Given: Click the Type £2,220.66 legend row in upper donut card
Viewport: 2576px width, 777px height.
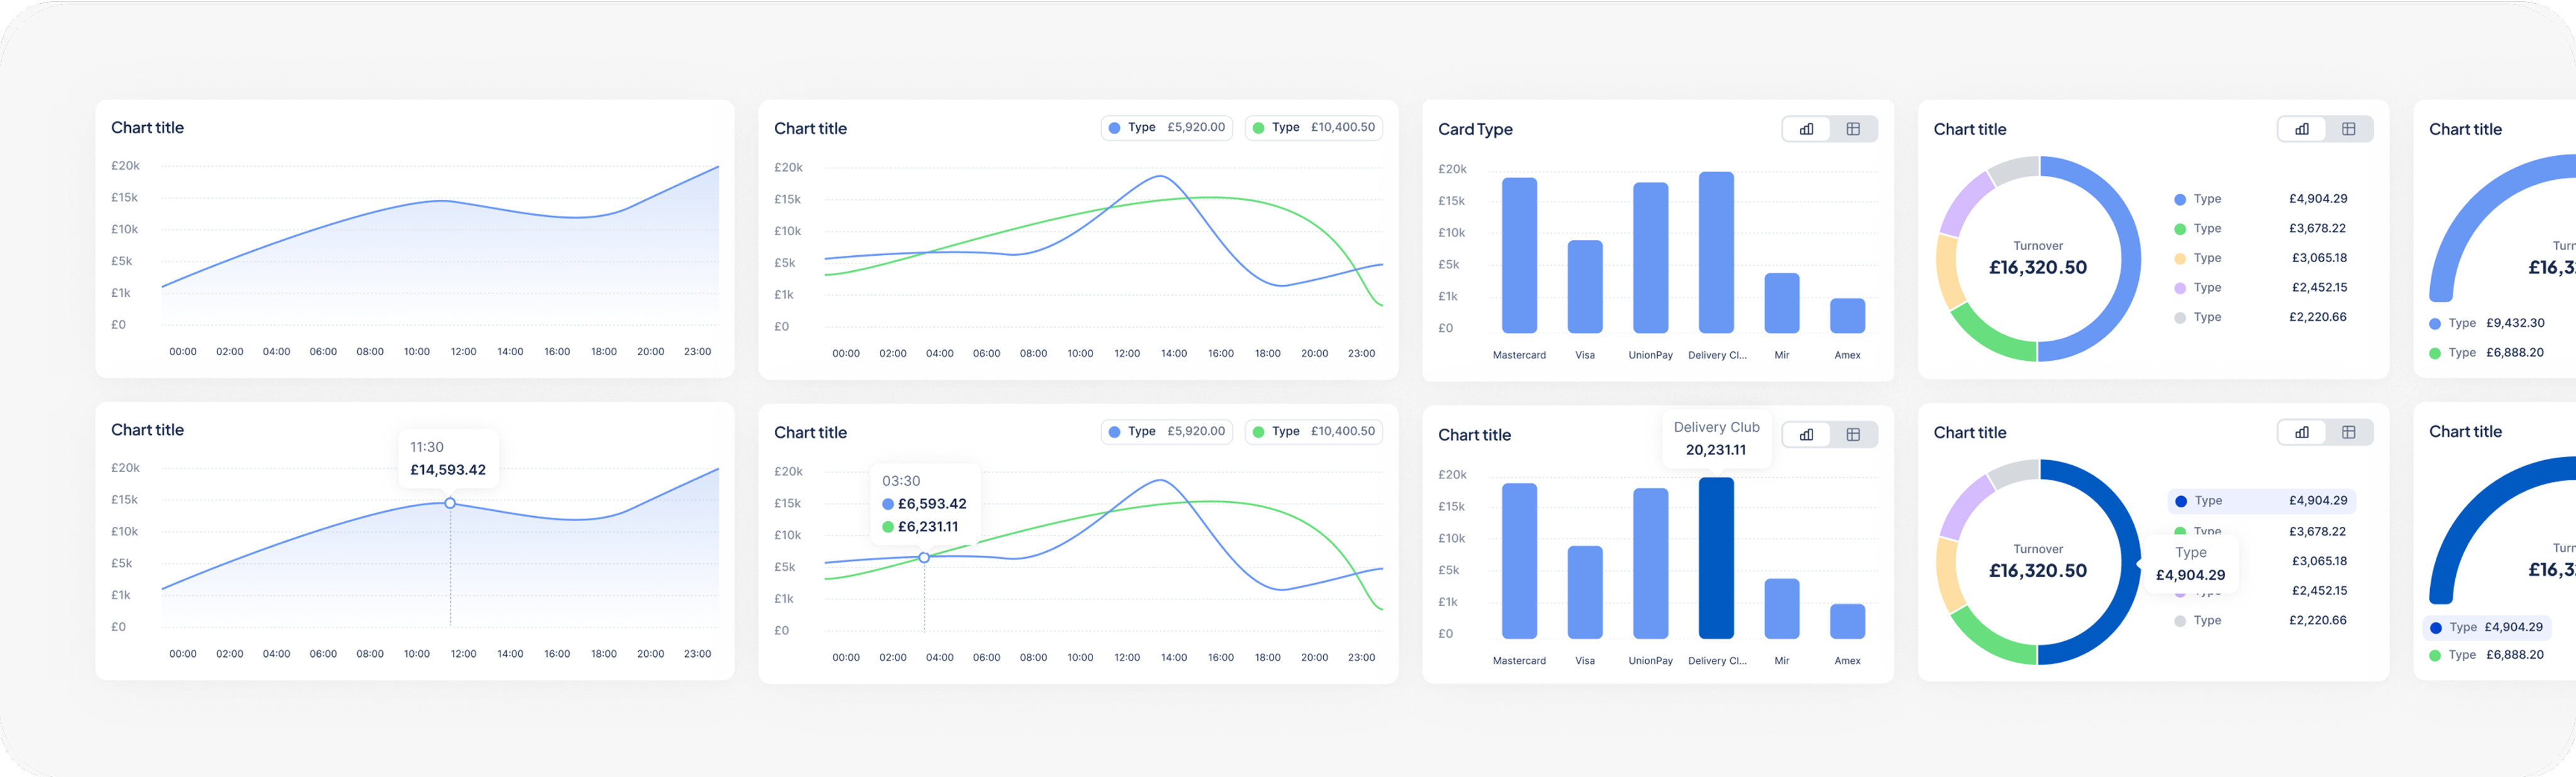Looking at the screenshot, I should pyautogui.click(x=2260, y=317).
